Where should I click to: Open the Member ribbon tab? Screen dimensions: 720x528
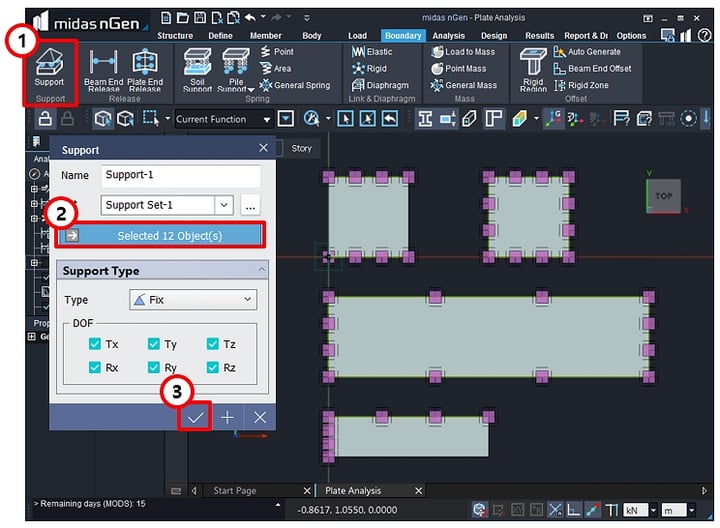click(265, 35)
